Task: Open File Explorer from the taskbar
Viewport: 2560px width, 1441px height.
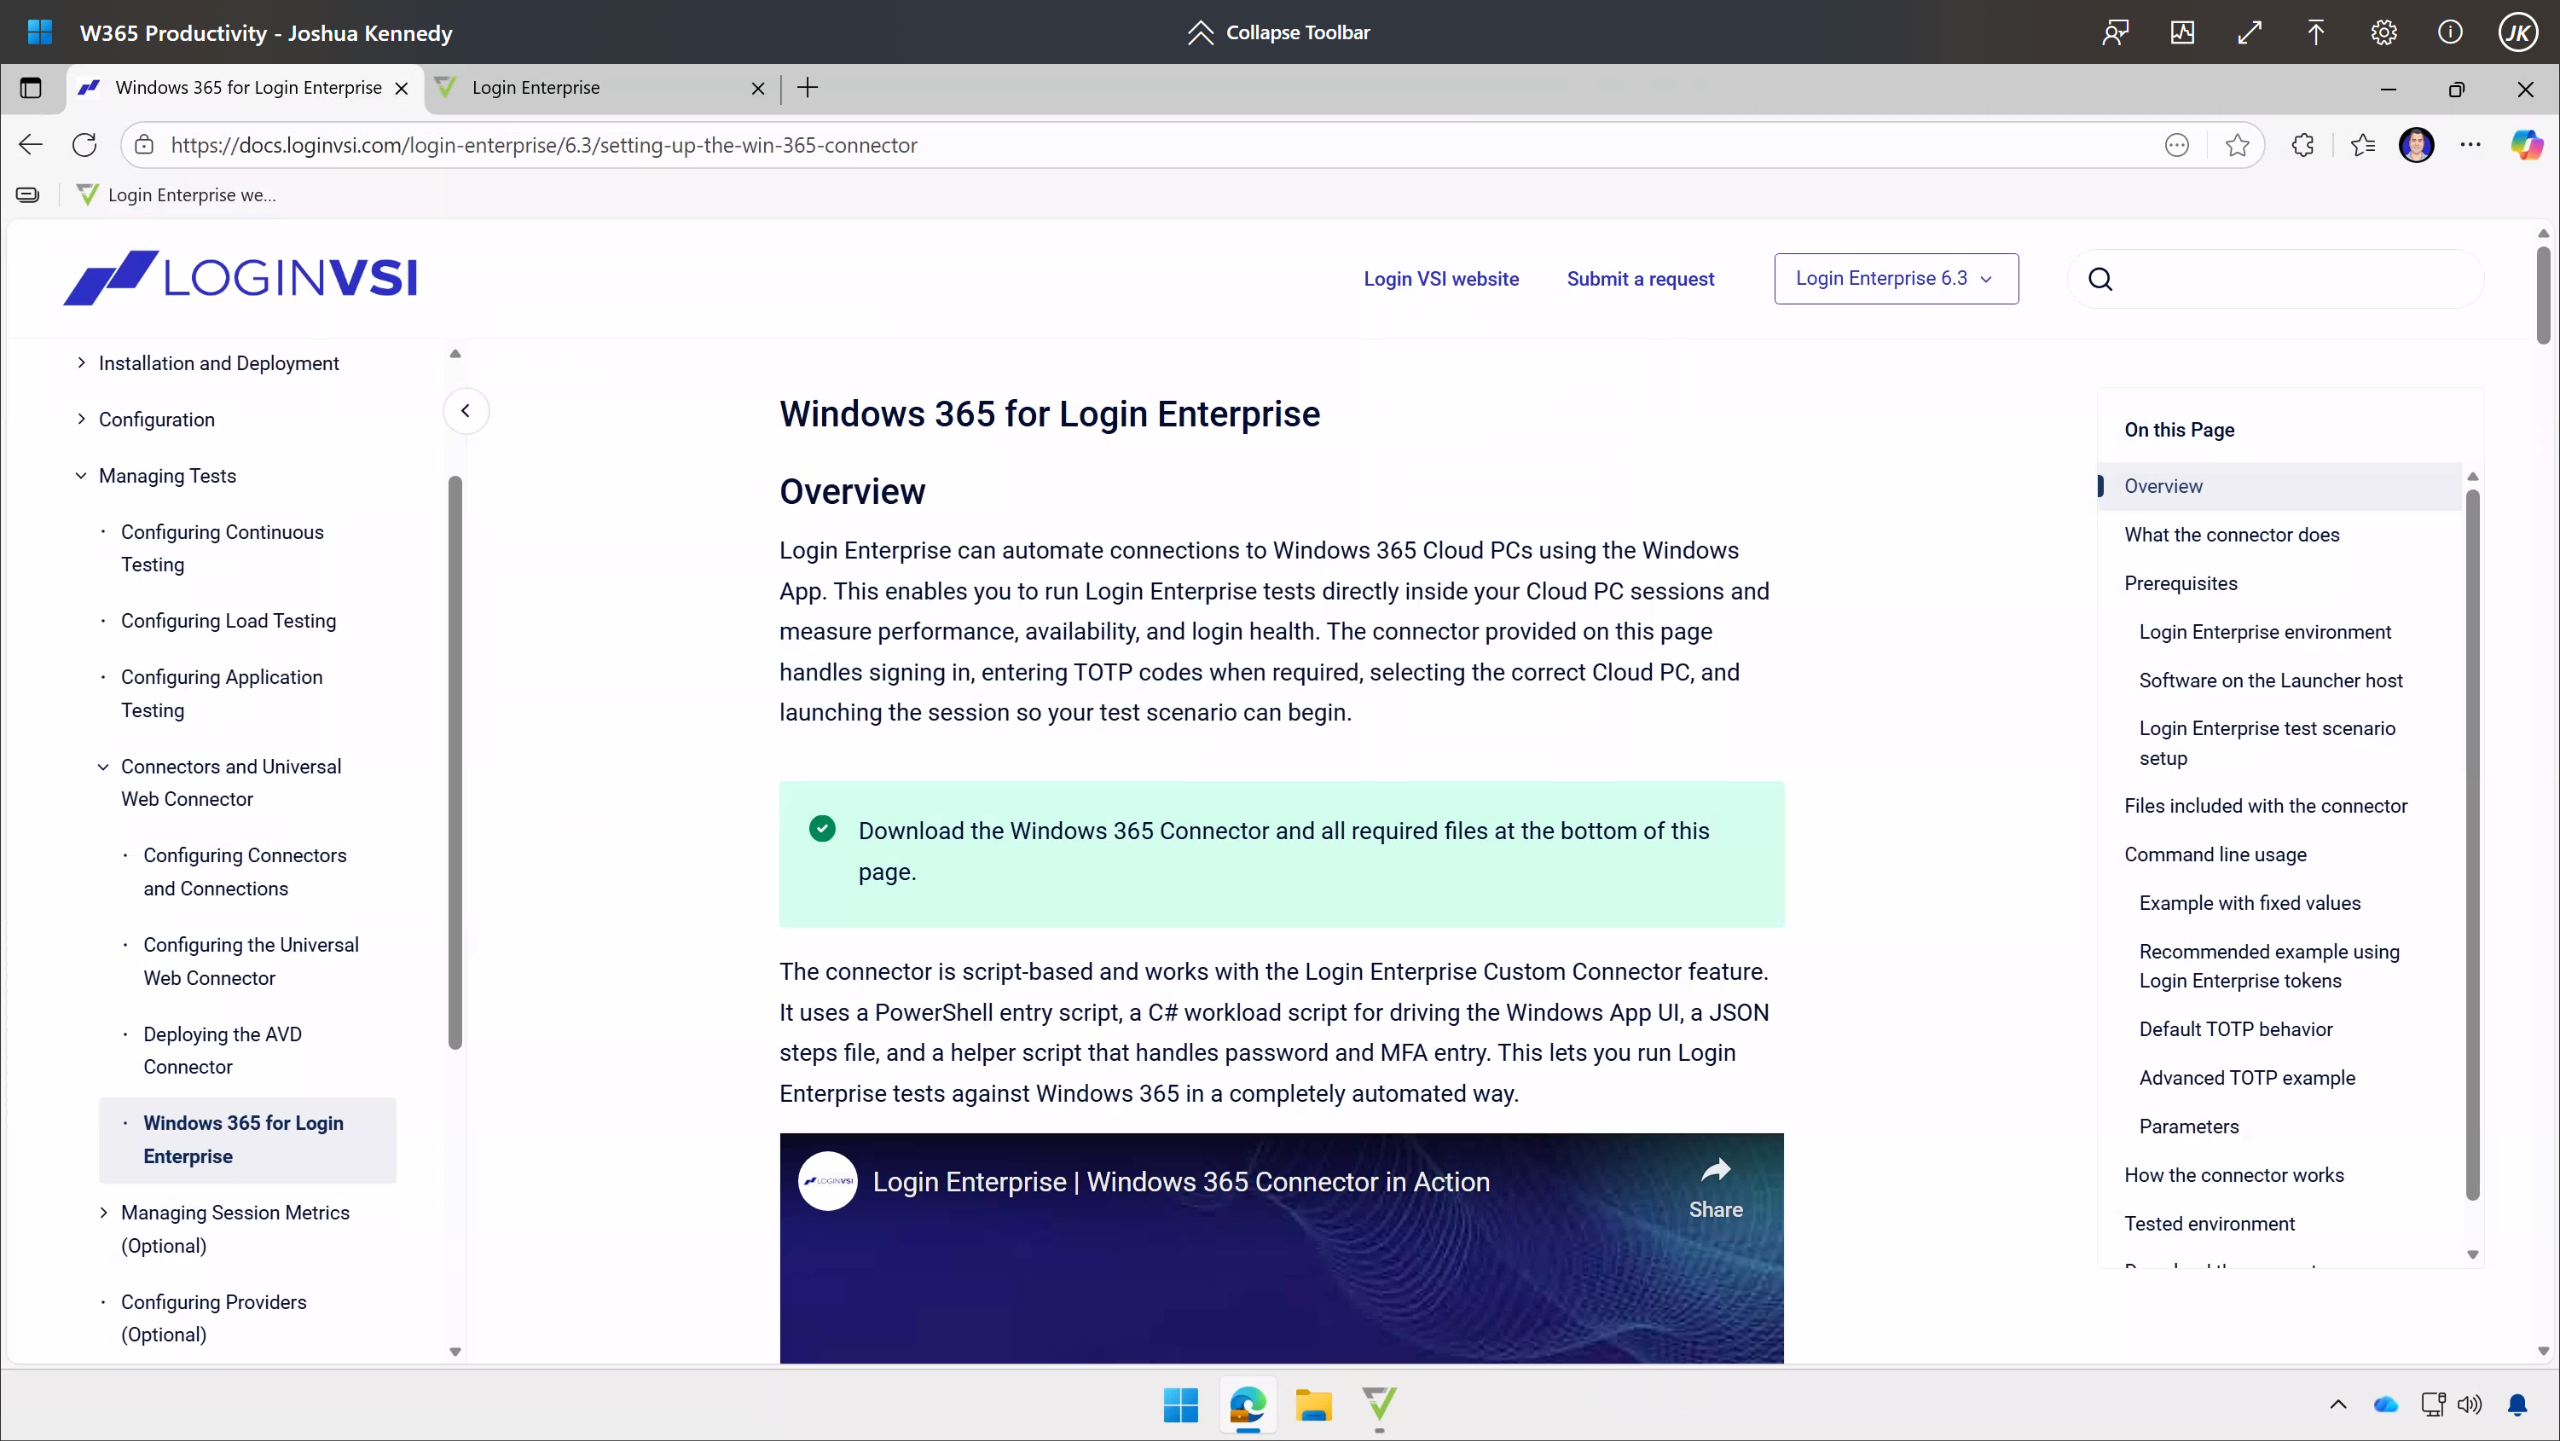Action: [x=1313, y=1405]
